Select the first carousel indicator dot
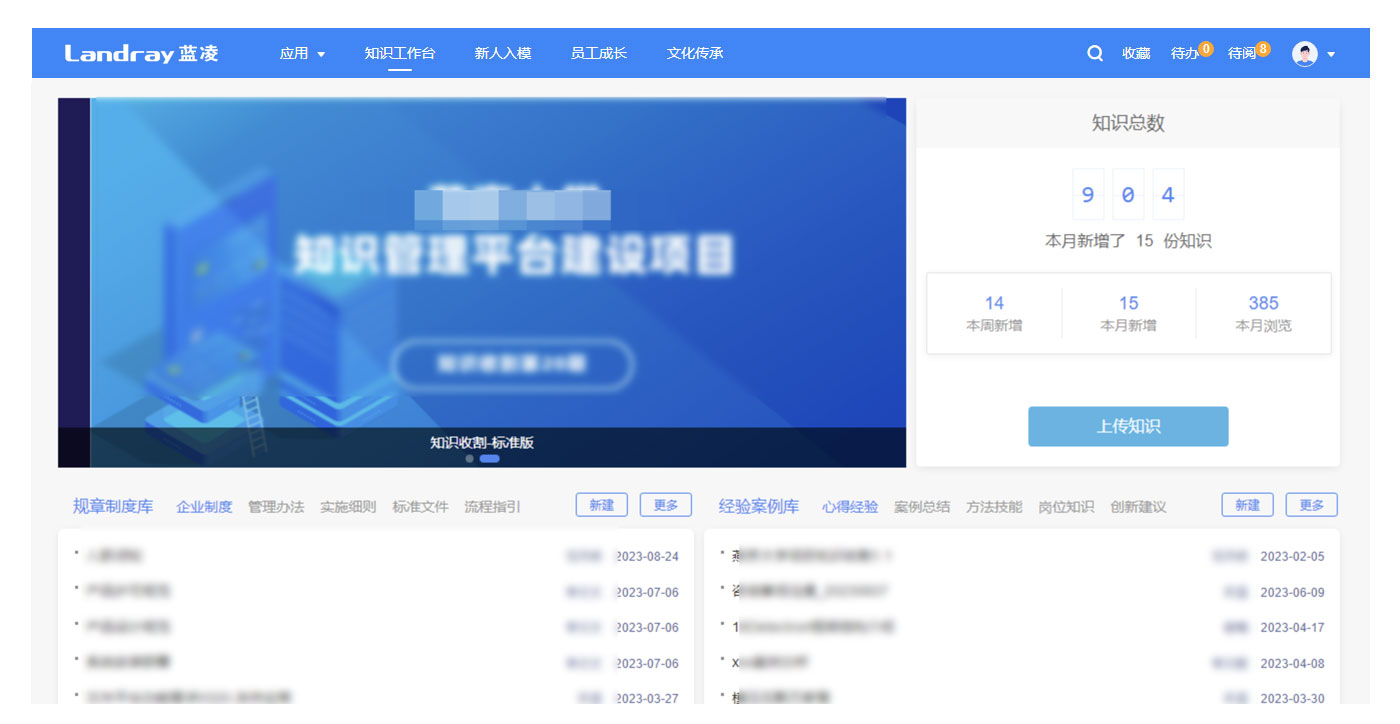 pos(470,459)
